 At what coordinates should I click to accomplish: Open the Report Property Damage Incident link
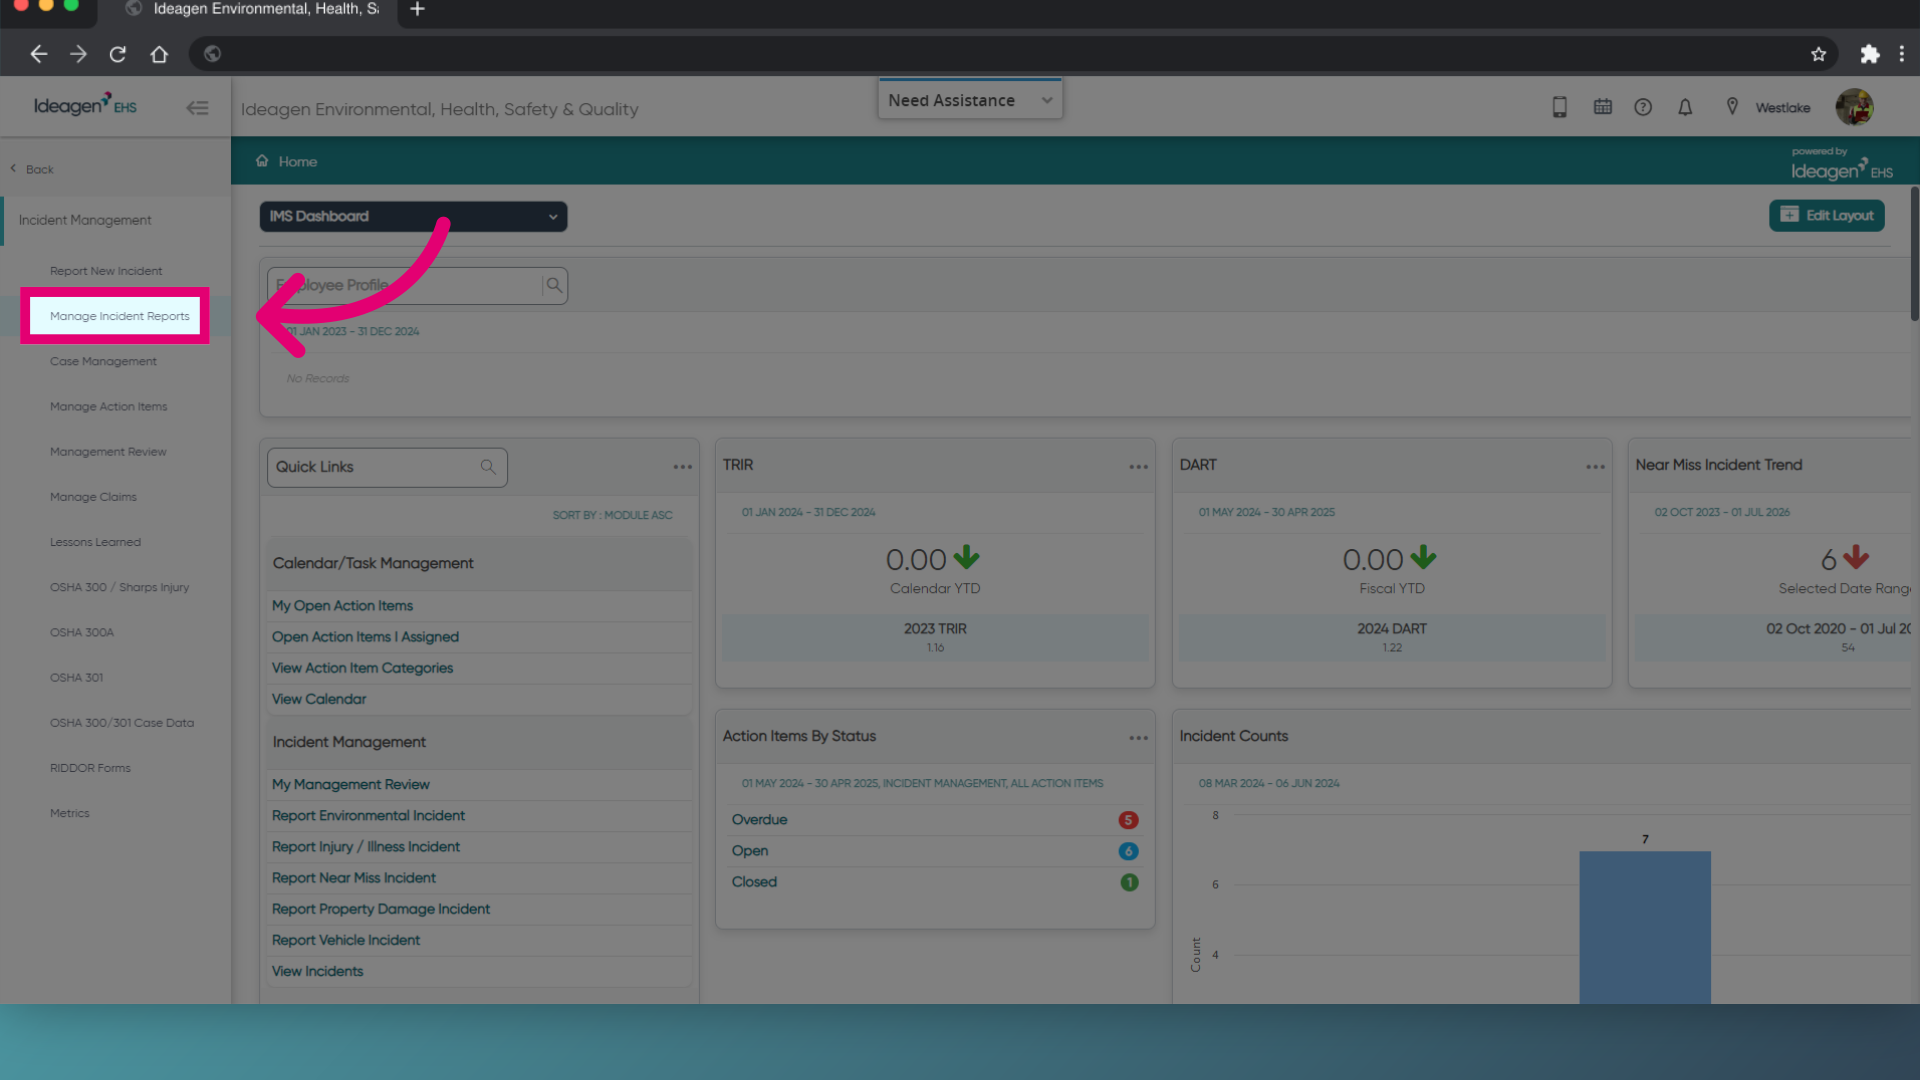[381, 909]
